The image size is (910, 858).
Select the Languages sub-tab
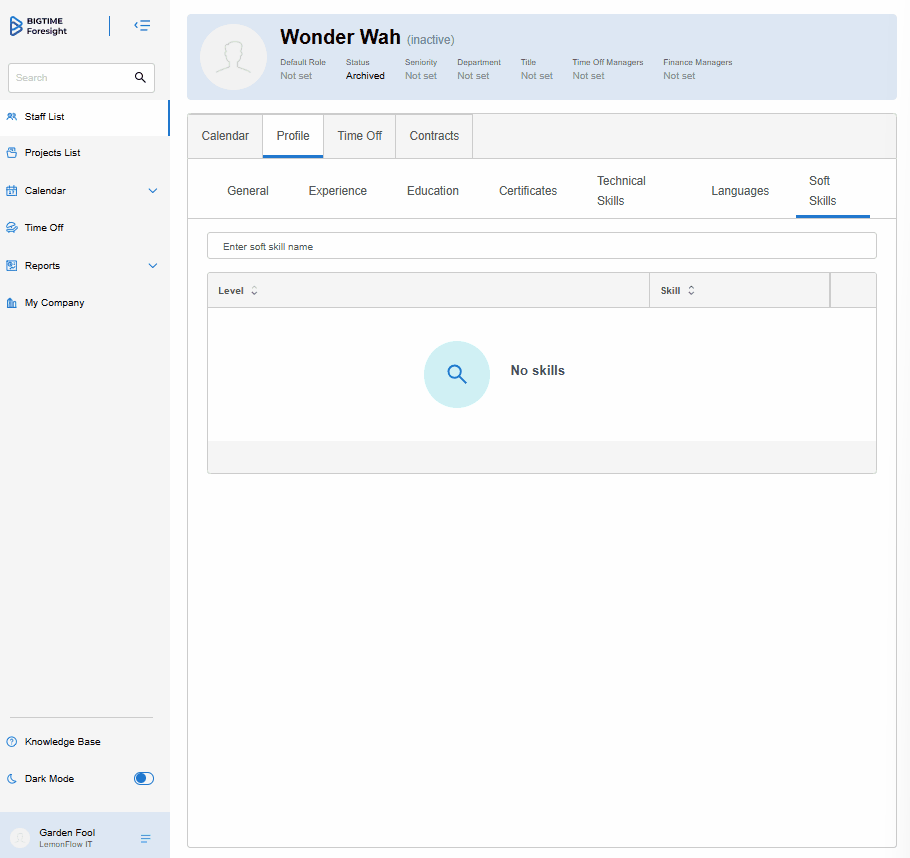[740, 190]
